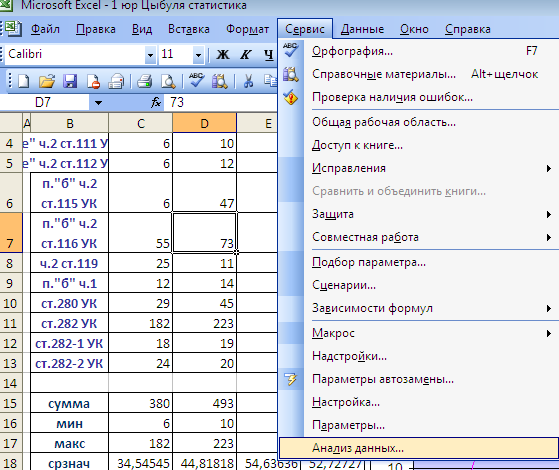Select column D header
The height and width of the screenshot is (470, 559).
[x=204, y=123]
